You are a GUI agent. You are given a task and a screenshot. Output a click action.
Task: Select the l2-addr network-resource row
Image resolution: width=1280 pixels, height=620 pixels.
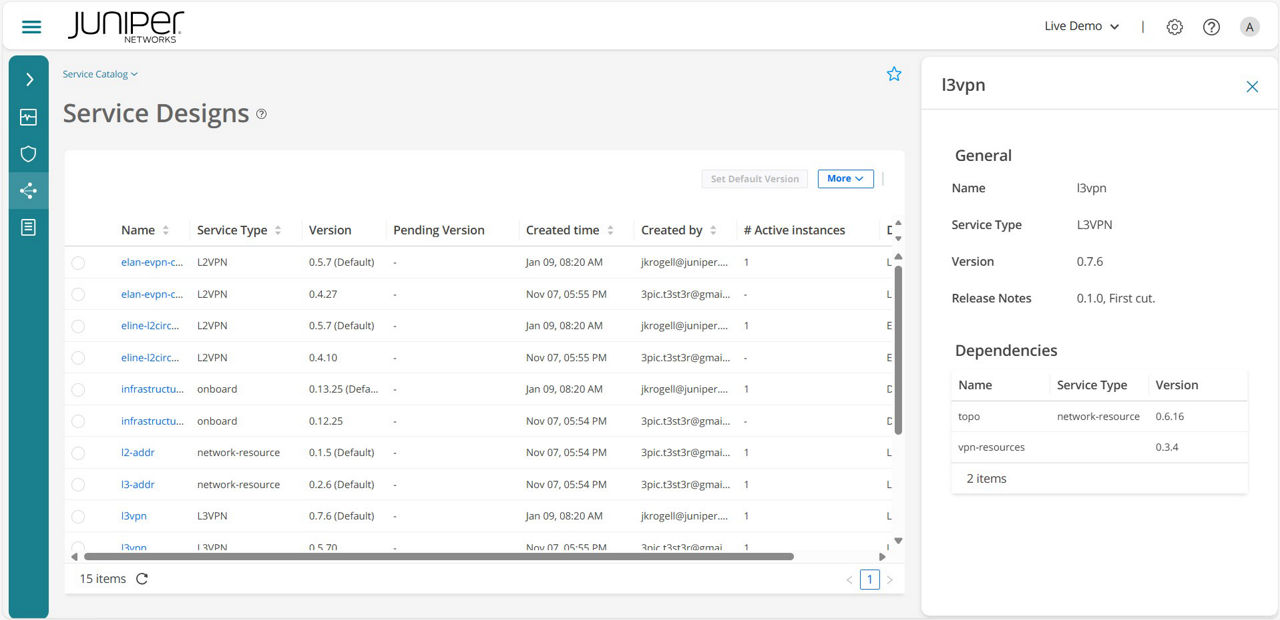[79, 452]
